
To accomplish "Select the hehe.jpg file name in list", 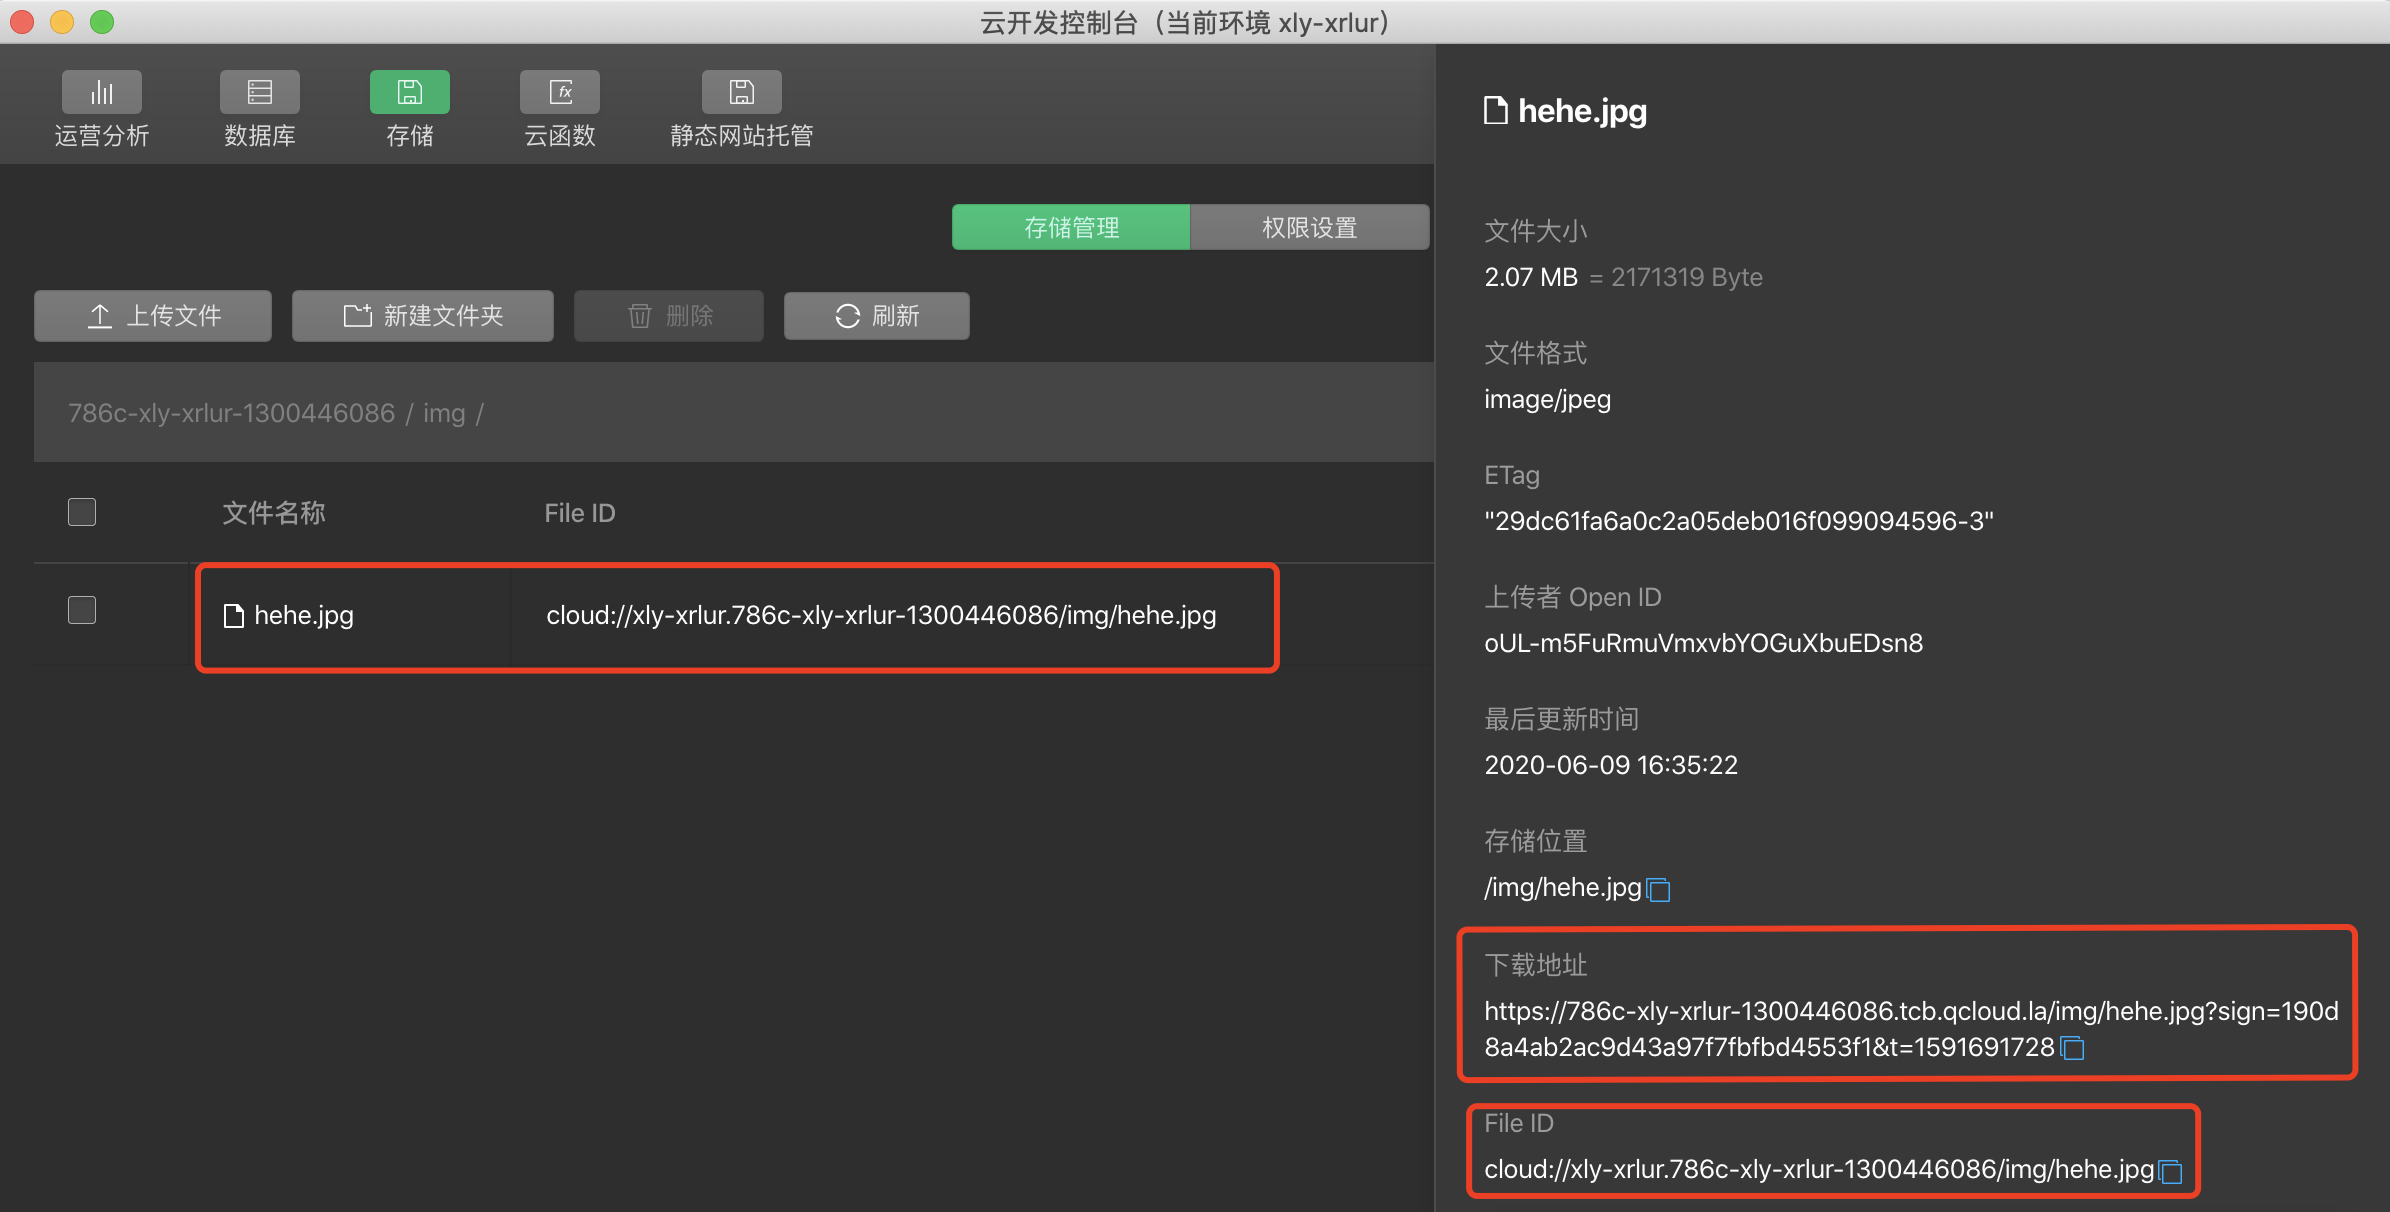I will tap(303, 615).
